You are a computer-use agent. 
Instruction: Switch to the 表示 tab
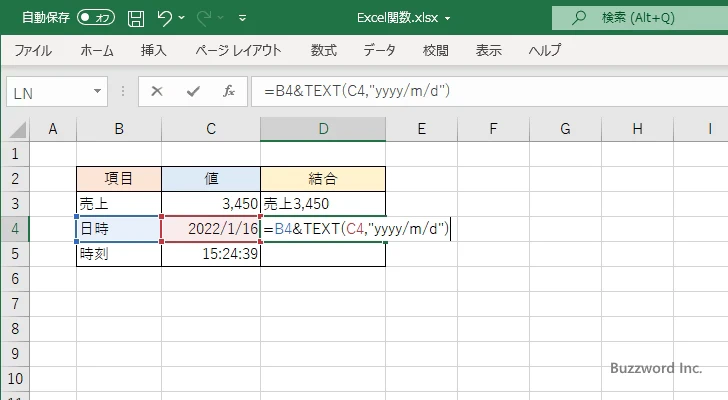pos(488,50)
